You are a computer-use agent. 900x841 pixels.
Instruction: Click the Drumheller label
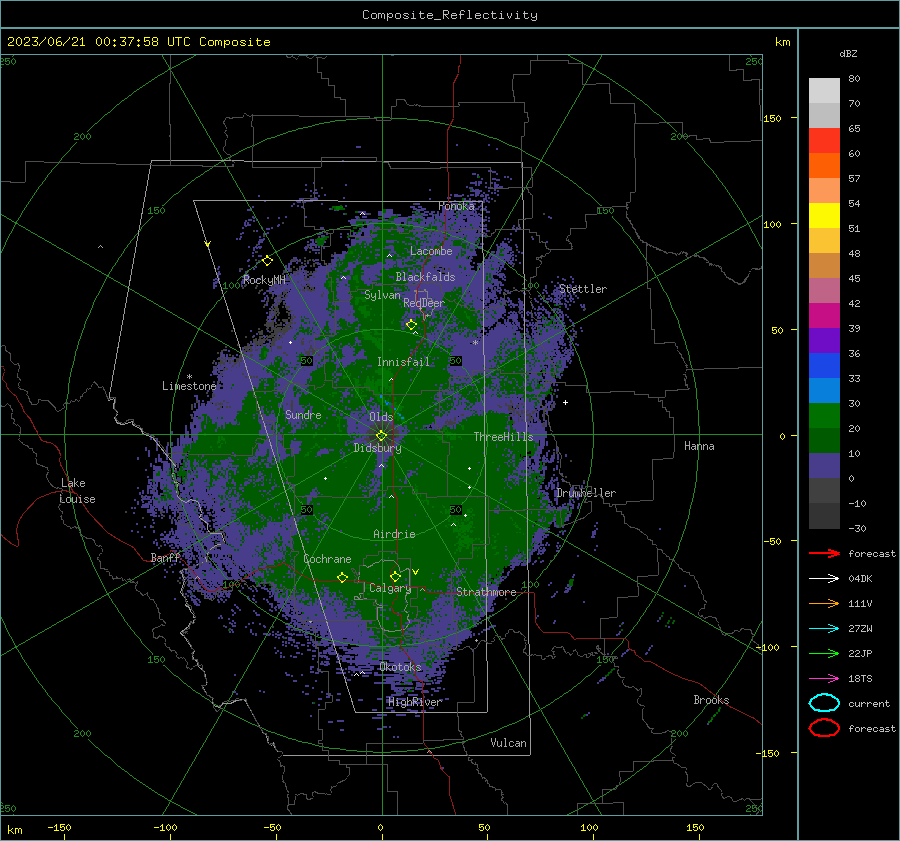coord(586,493)
